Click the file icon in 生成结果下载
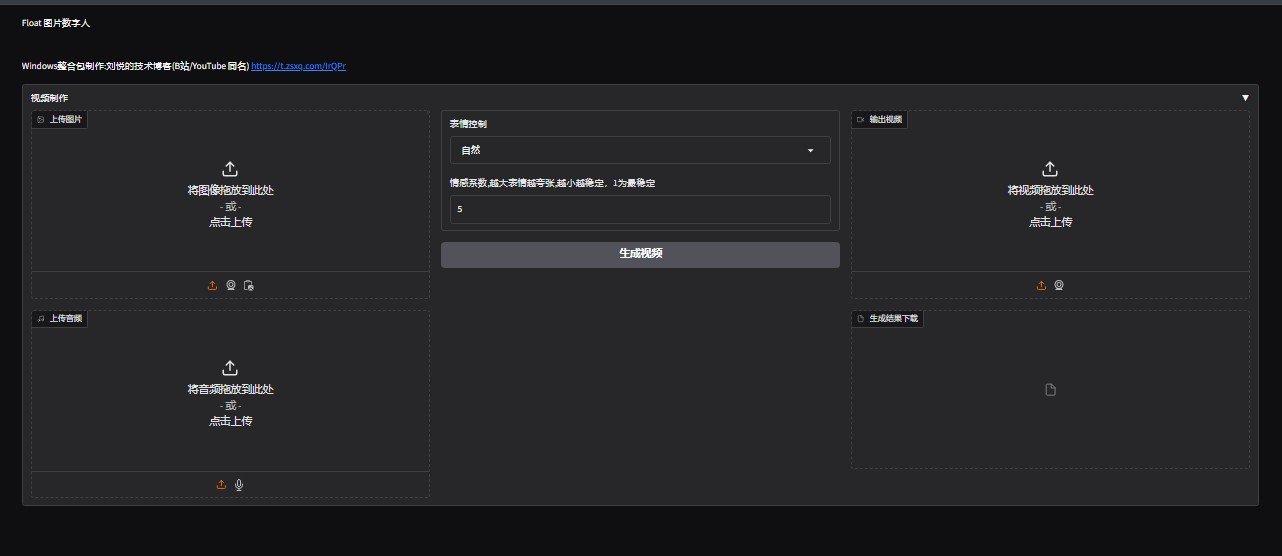The height and width of the screenshot is (556, 1282). pyautogui.click(x=1050, y=390)
